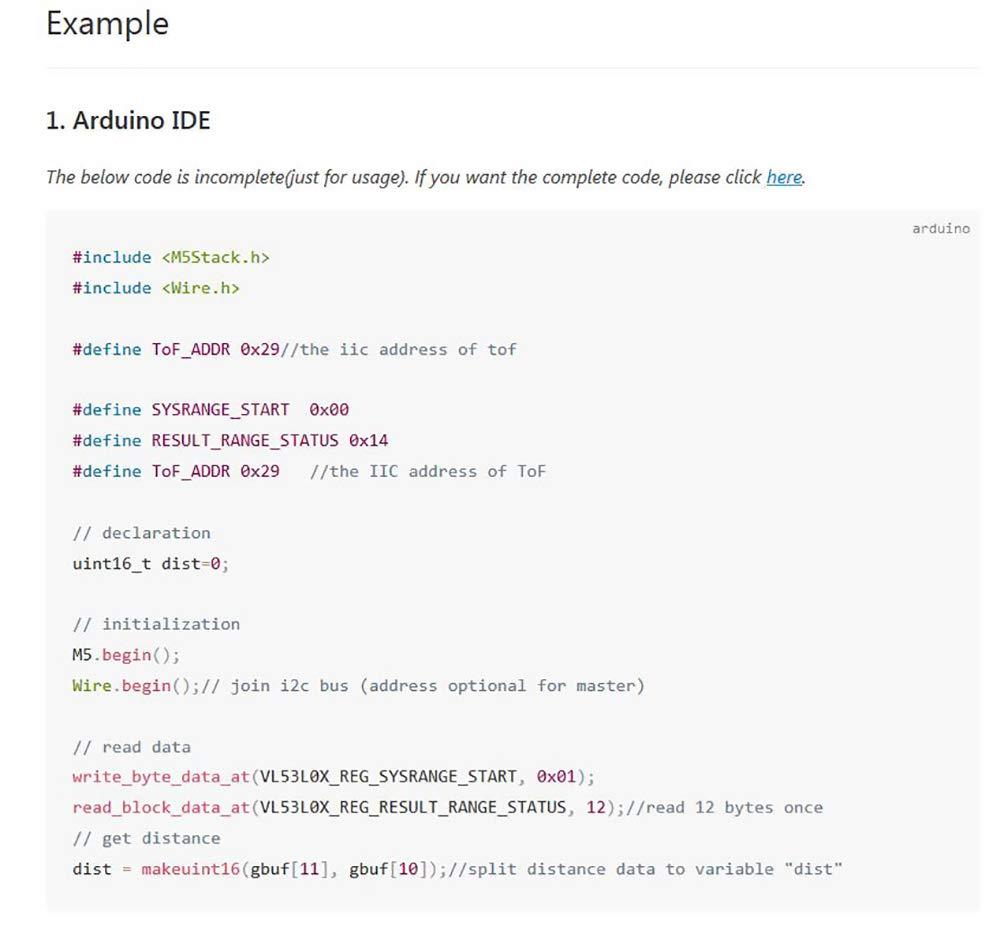Select the "#define RESULT_RANGE_STATUS 0x14" line
The height and width of the screenshot is (929, 1000).
click(230, 440)
